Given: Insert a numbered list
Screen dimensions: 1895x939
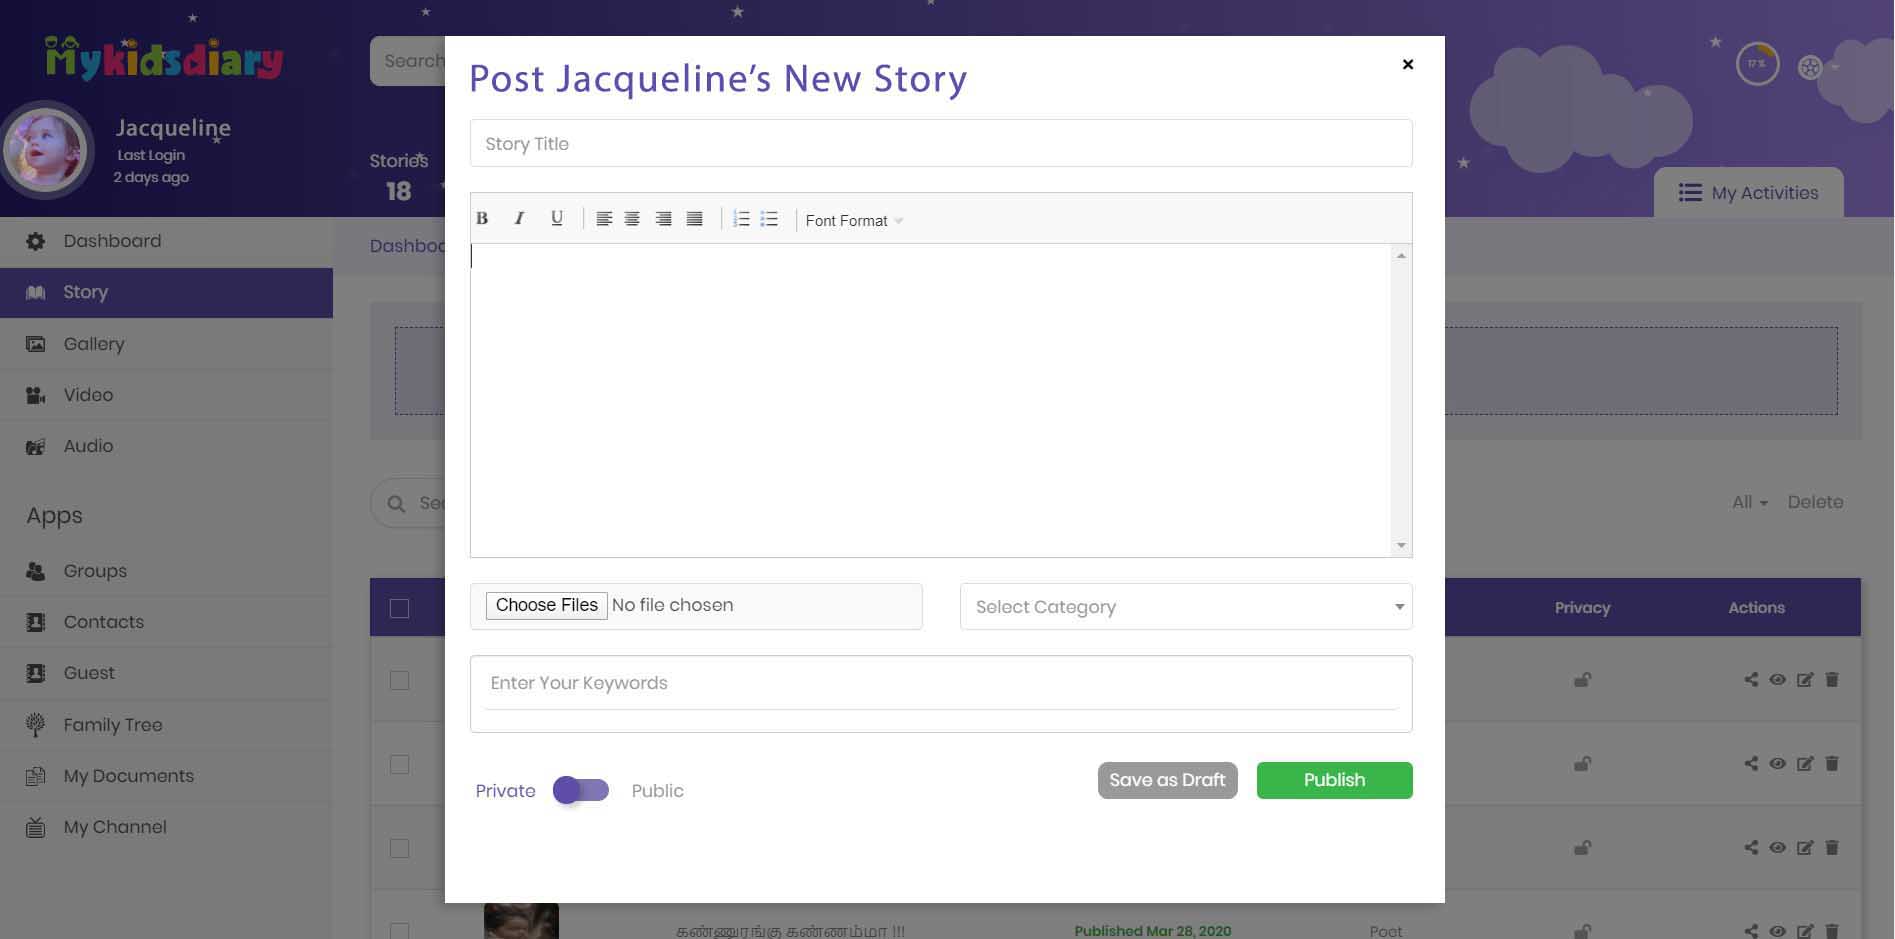Looking at the screenshot, I should [x=741, y=219].
